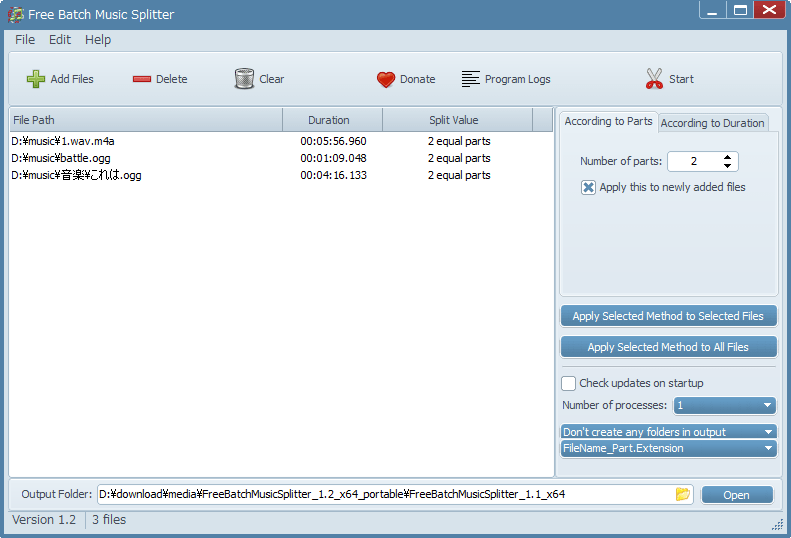This screenshot has width=791, height=538.
Task: Click the red minus Delete icon
Action: click(142, 79)
